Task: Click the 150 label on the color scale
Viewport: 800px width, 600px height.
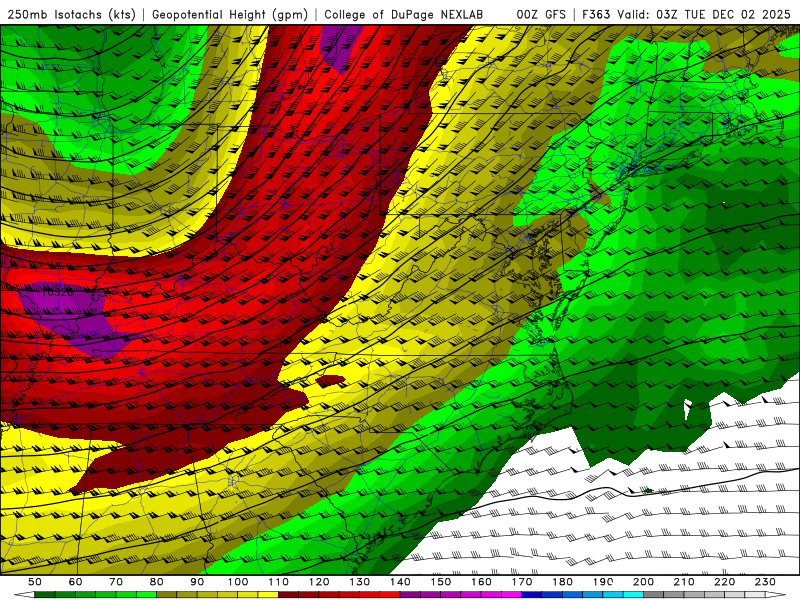Action: pos(440,582)
